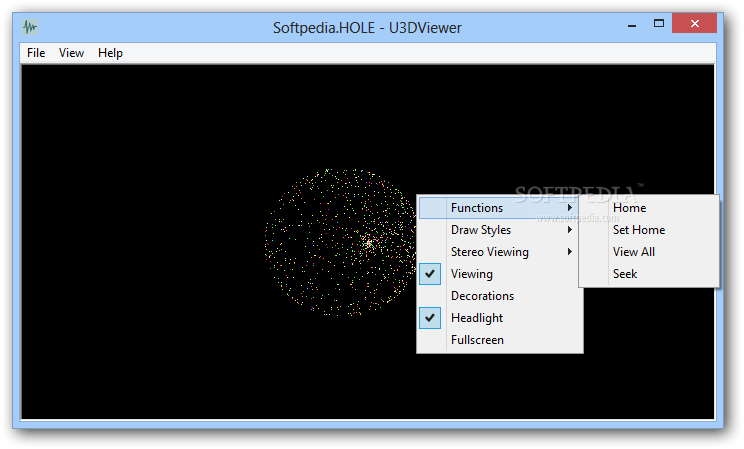Viewport: 744px width, 449px height.
Task: Select Set Home in the submenu
Action: 649,230
